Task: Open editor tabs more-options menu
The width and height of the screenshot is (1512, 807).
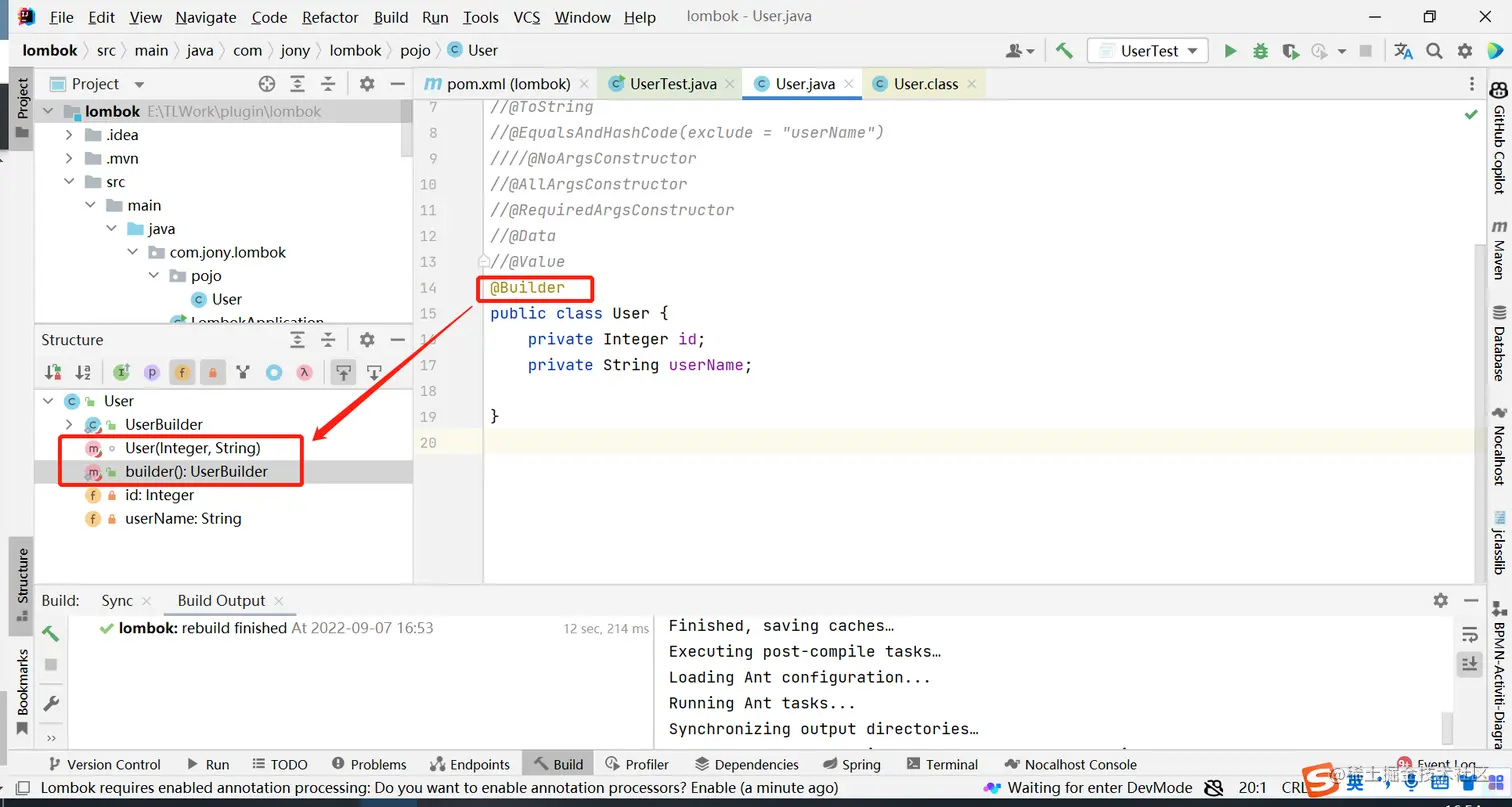Action: point(1471,84)
